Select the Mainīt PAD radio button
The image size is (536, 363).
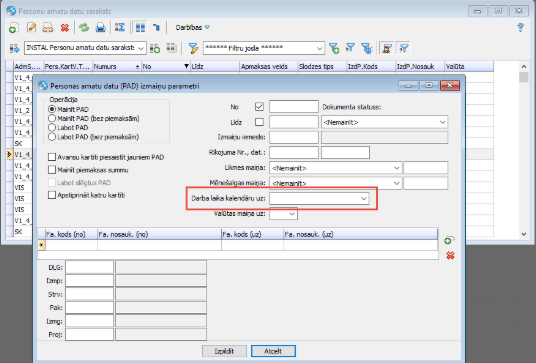52,109
